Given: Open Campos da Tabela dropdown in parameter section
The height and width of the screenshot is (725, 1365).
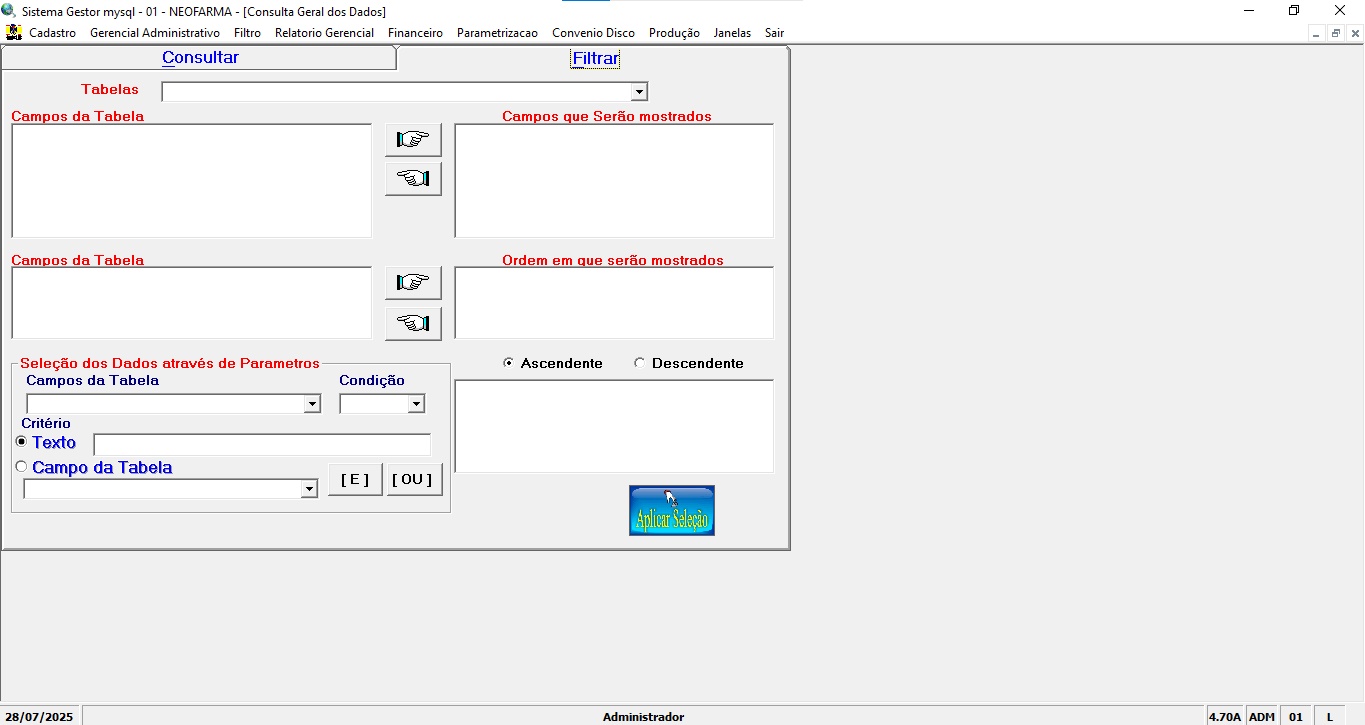Looking at the screenshot, I should click(x=312, y=404).
